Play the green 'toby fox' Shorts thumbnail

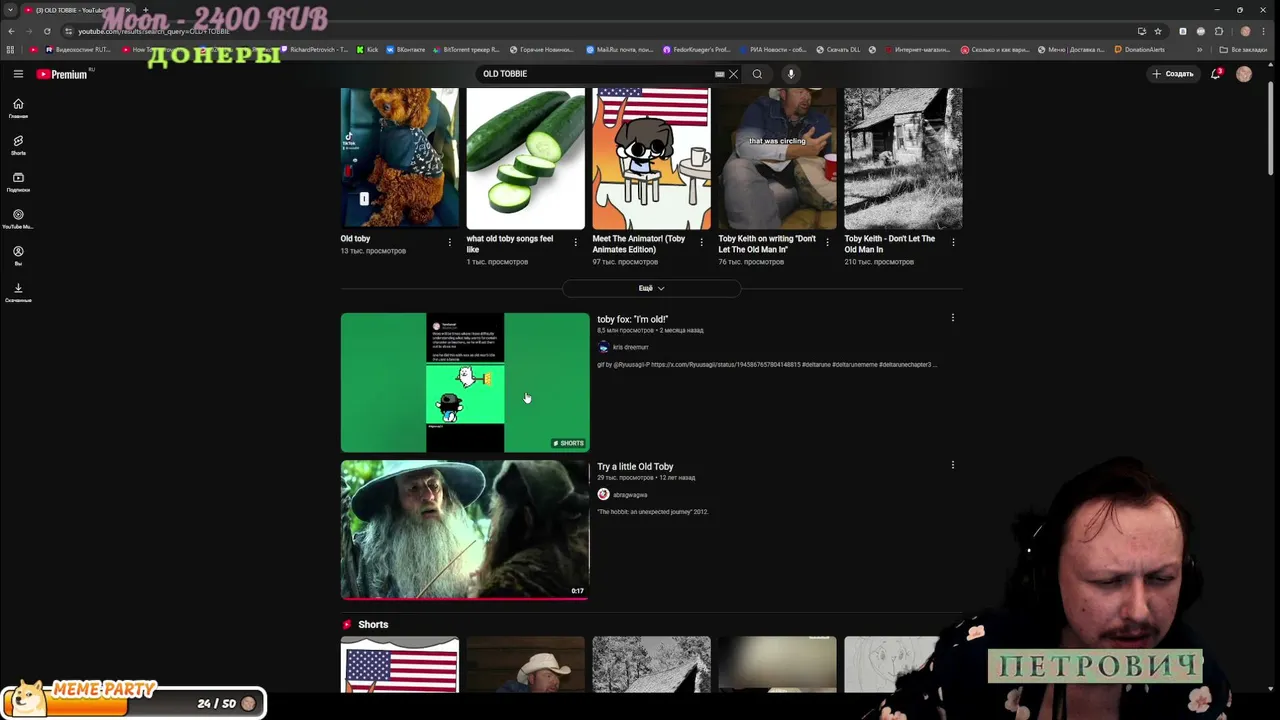(465, 383)
